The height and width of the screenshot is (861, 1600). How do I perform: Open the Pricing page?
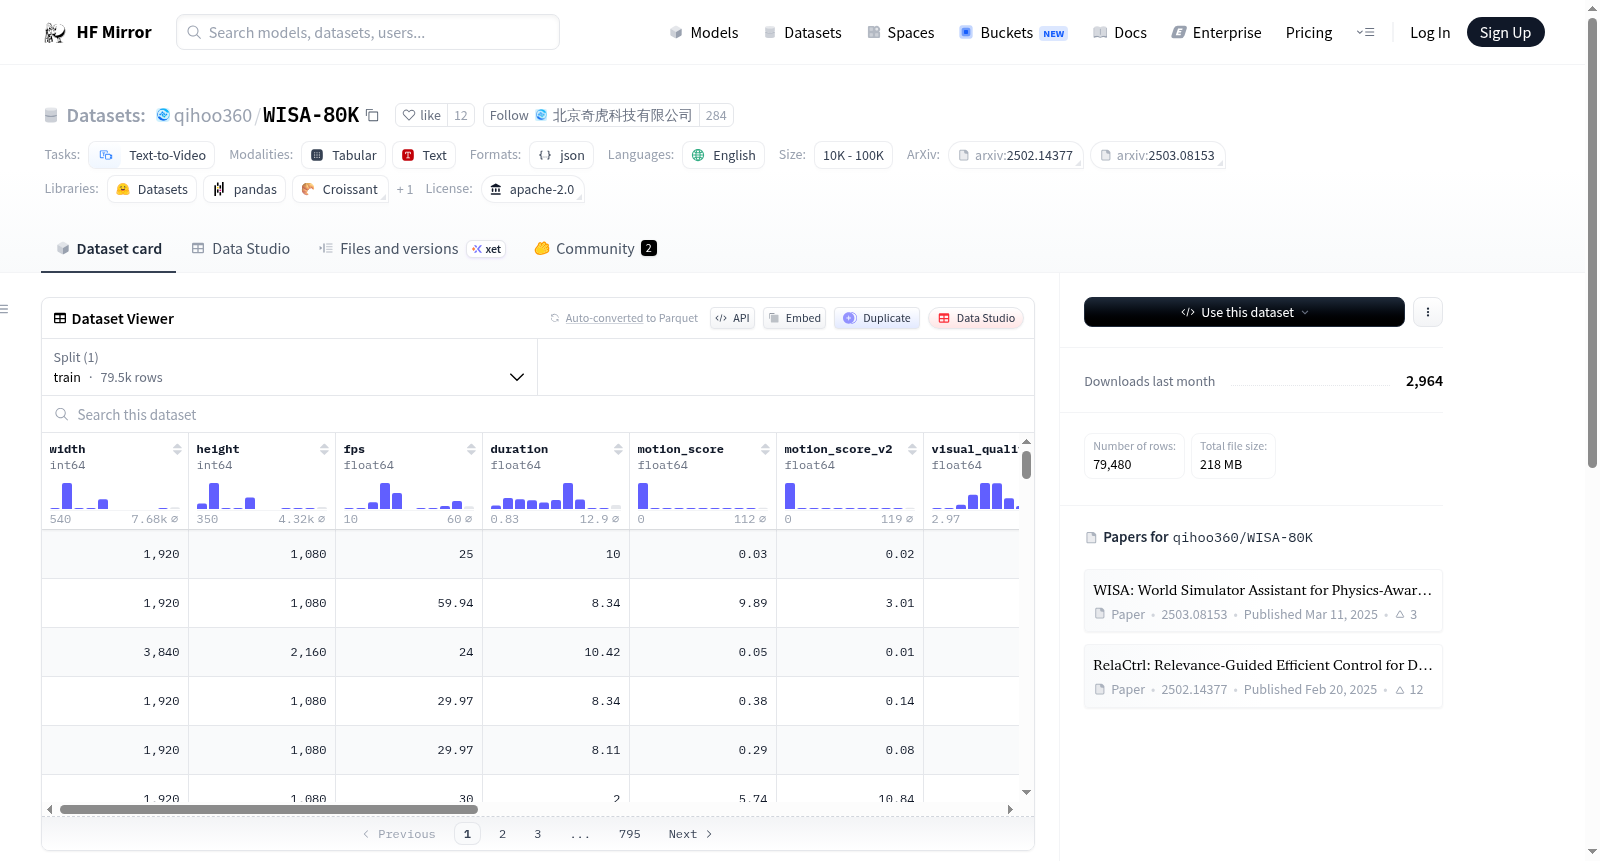click(x=1309, y=33)
